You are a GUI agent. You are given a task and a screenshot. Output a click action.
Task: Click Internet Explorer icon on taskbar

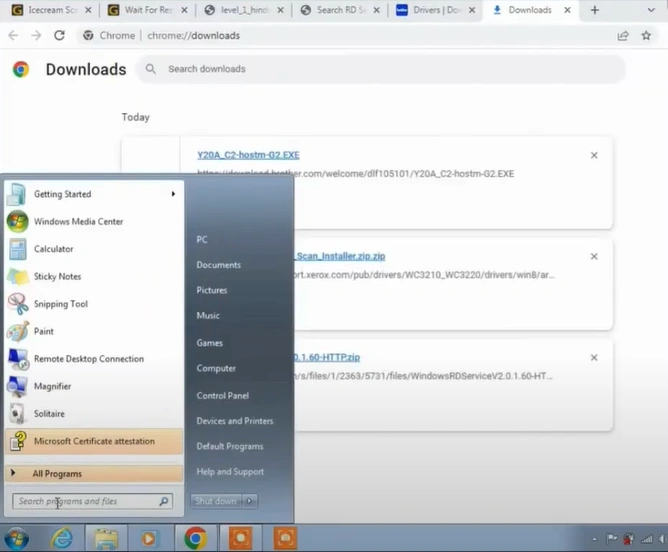[x=62, y=539]
